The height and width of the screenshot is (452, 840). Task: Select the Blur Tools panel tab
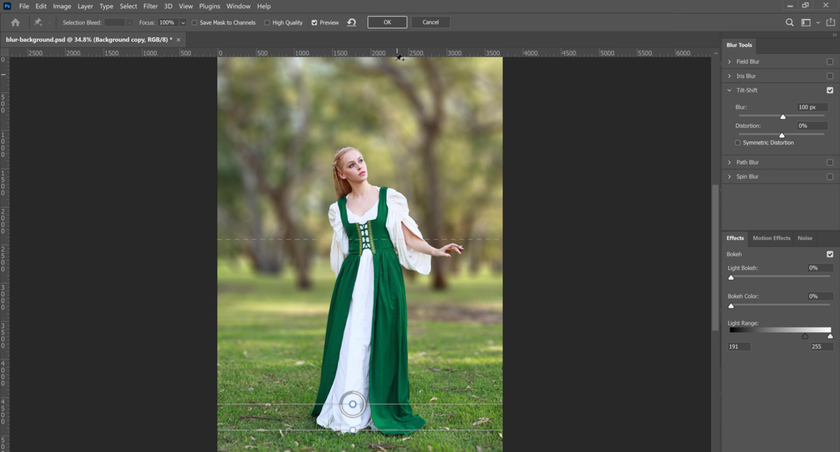tap(739, 45)
